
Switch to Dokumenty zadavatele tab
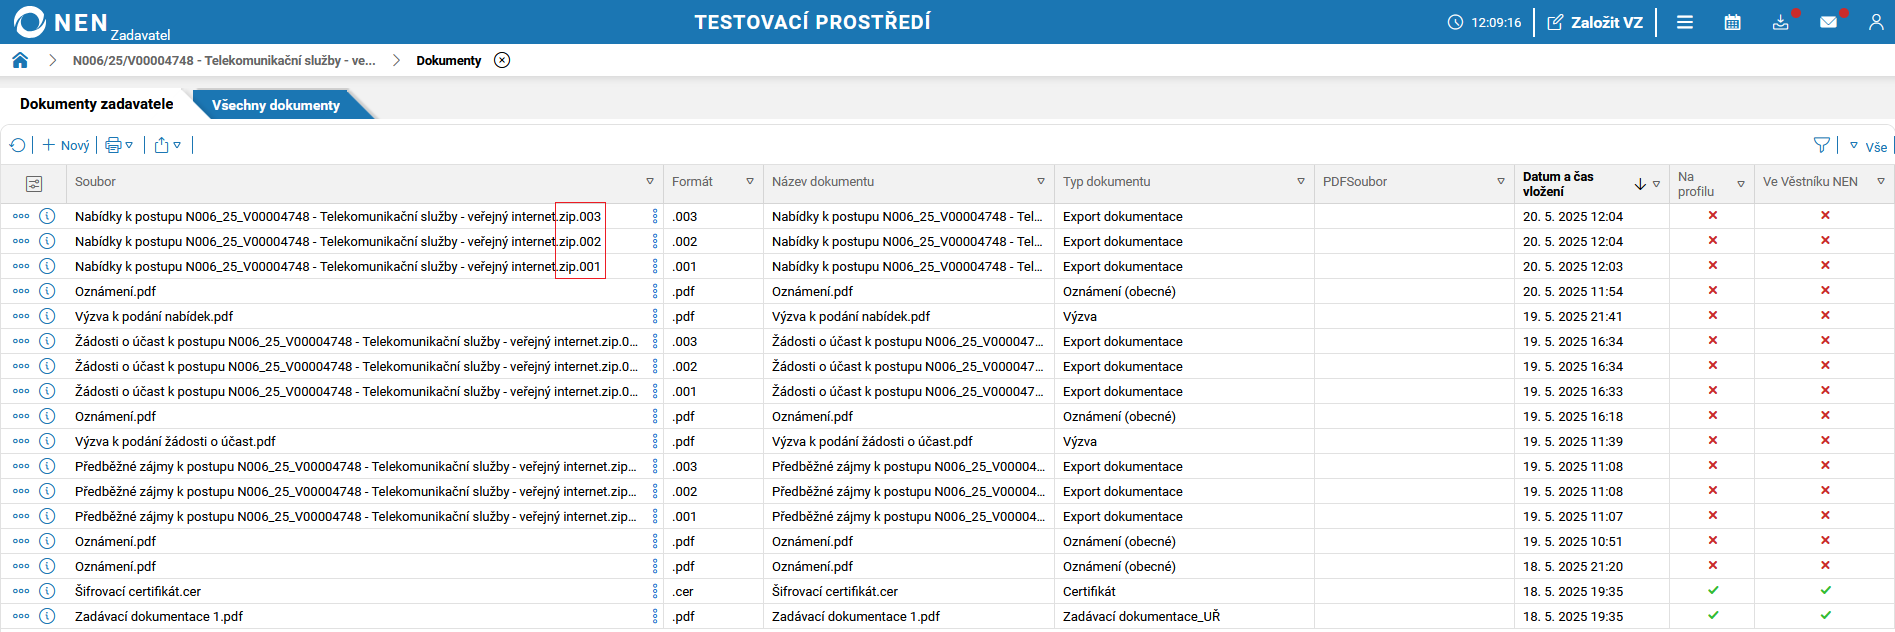pos(97,104)
